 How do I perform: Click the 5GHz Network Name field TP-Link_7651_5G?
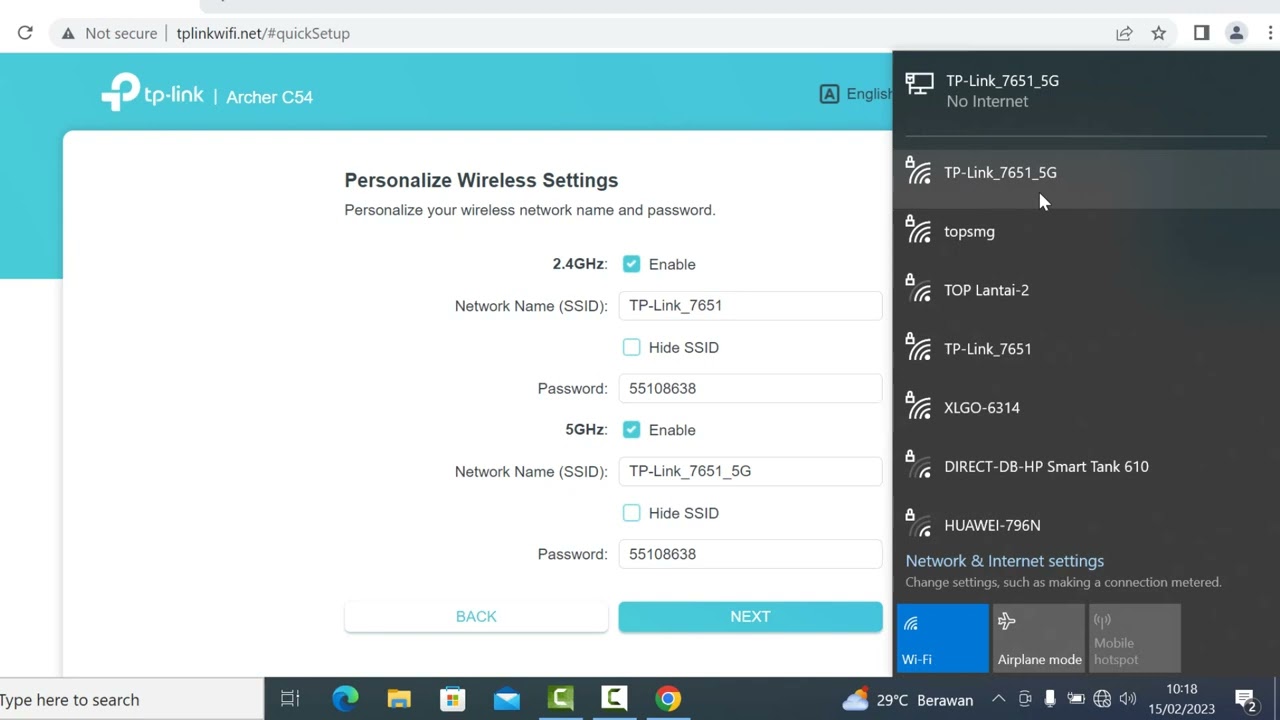[750, 471]
